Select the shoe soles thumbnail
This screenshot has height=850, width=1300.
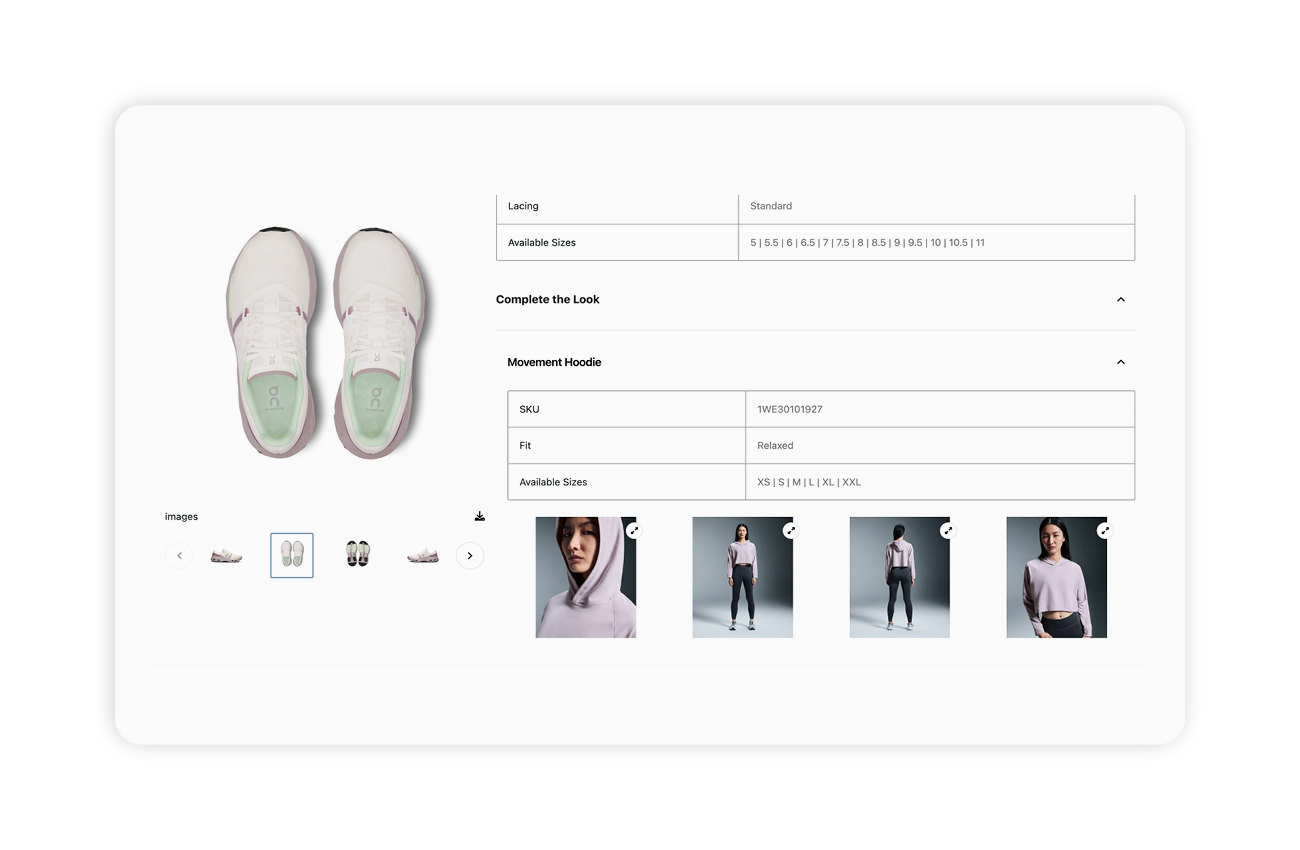[357, 556]
